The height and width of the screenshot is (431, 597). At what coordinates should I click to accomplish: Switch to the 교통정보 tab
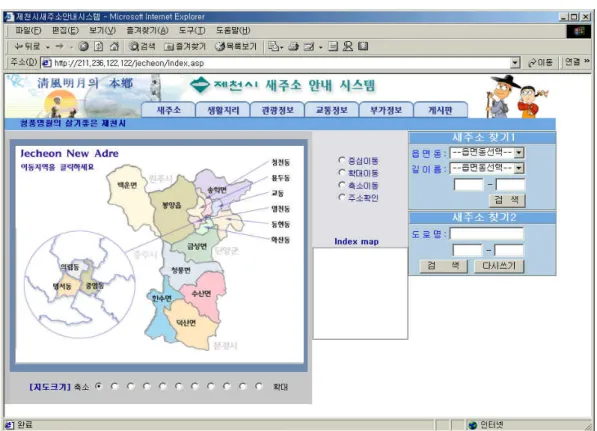pos(332,110)
